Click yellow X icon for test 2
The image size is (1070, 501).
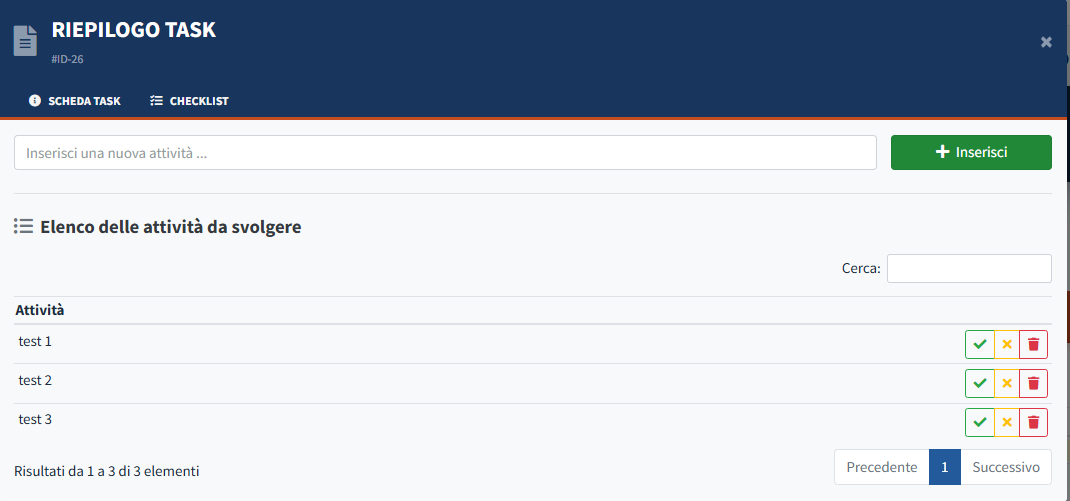tap(1007, 383)
